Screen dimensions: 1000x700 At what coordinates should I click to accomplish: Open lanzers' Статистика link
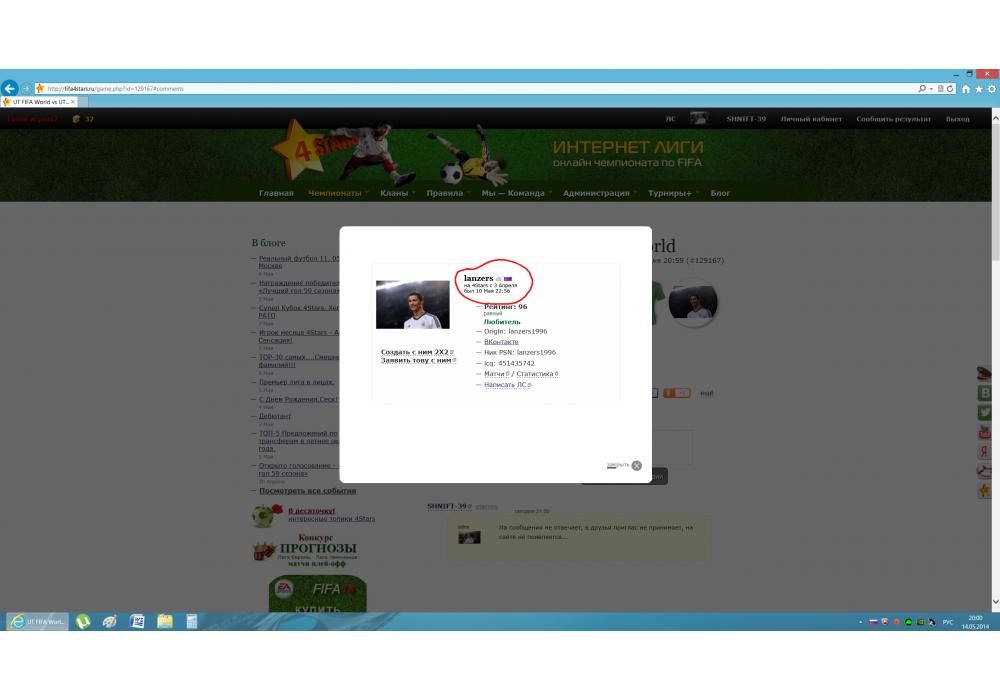[x=535, y=374]
